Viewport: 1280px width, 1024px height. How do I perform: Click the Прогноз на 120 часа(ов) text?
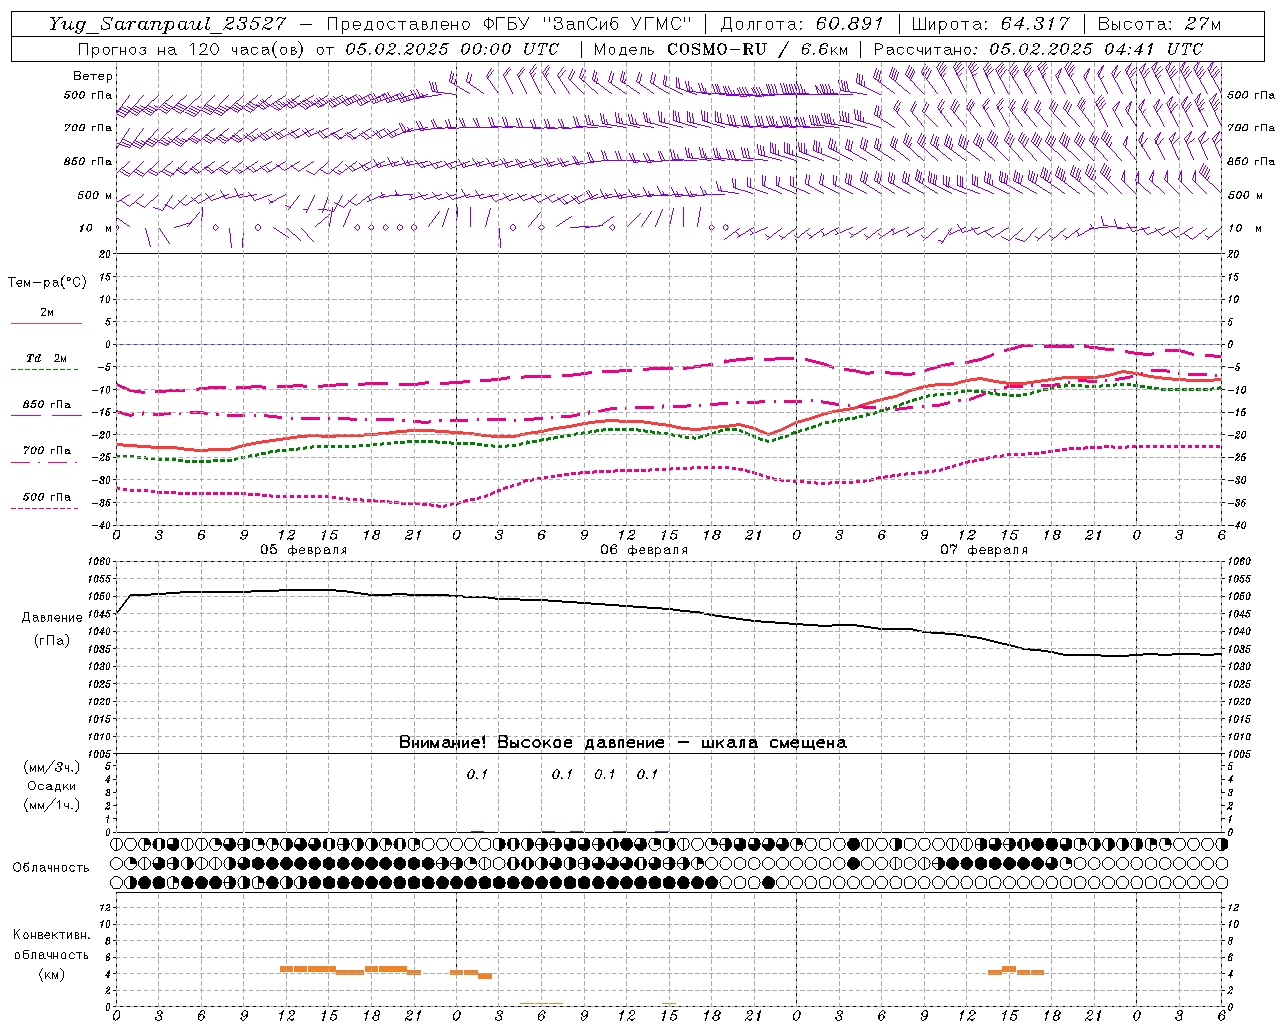coord(193,49)
